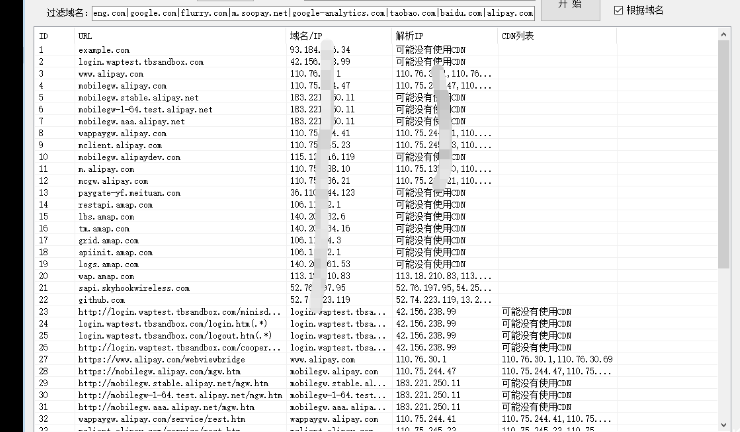Click the 113.18.210.83,113... cell

[x=444, y=276]
